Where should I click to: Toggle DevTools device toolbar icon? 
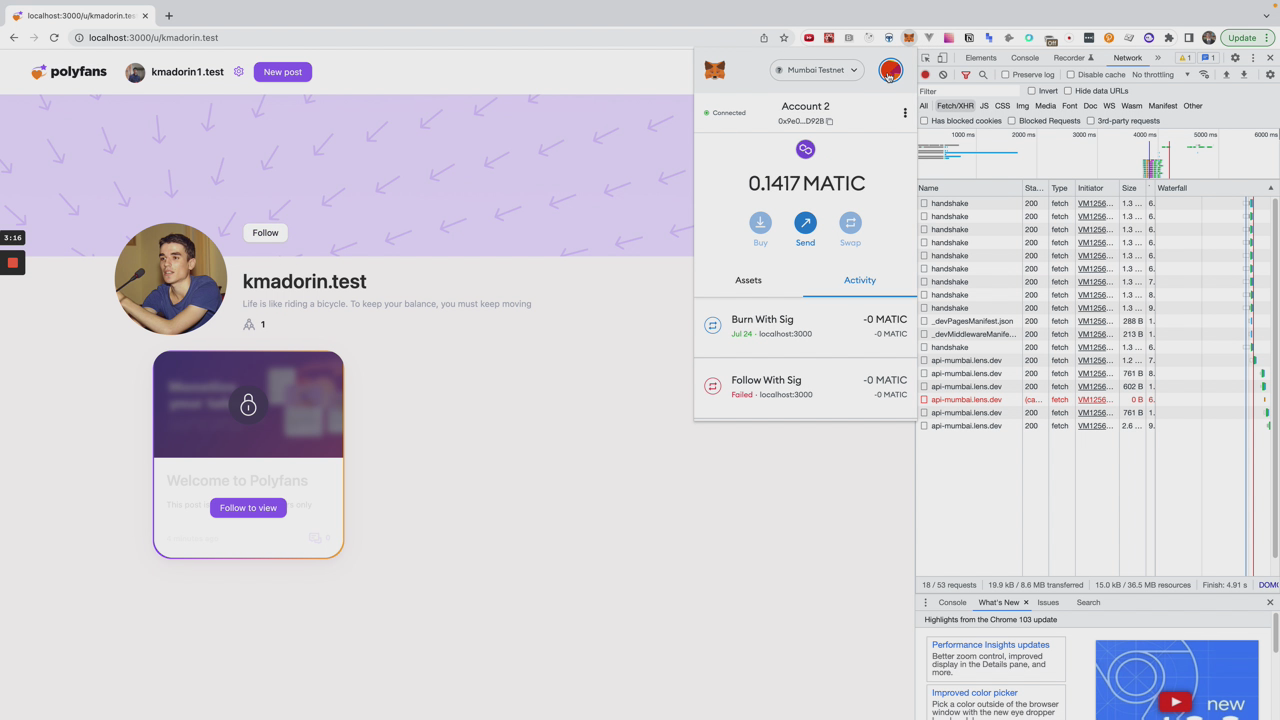(942, 58)
